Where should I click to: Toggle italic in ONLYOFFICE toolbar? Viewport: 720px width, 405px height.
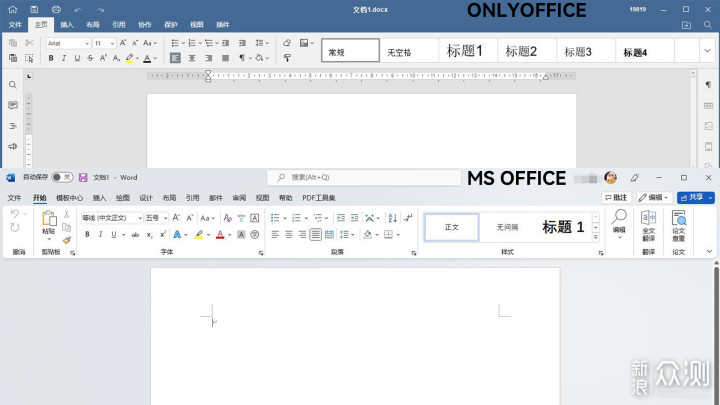64,58
